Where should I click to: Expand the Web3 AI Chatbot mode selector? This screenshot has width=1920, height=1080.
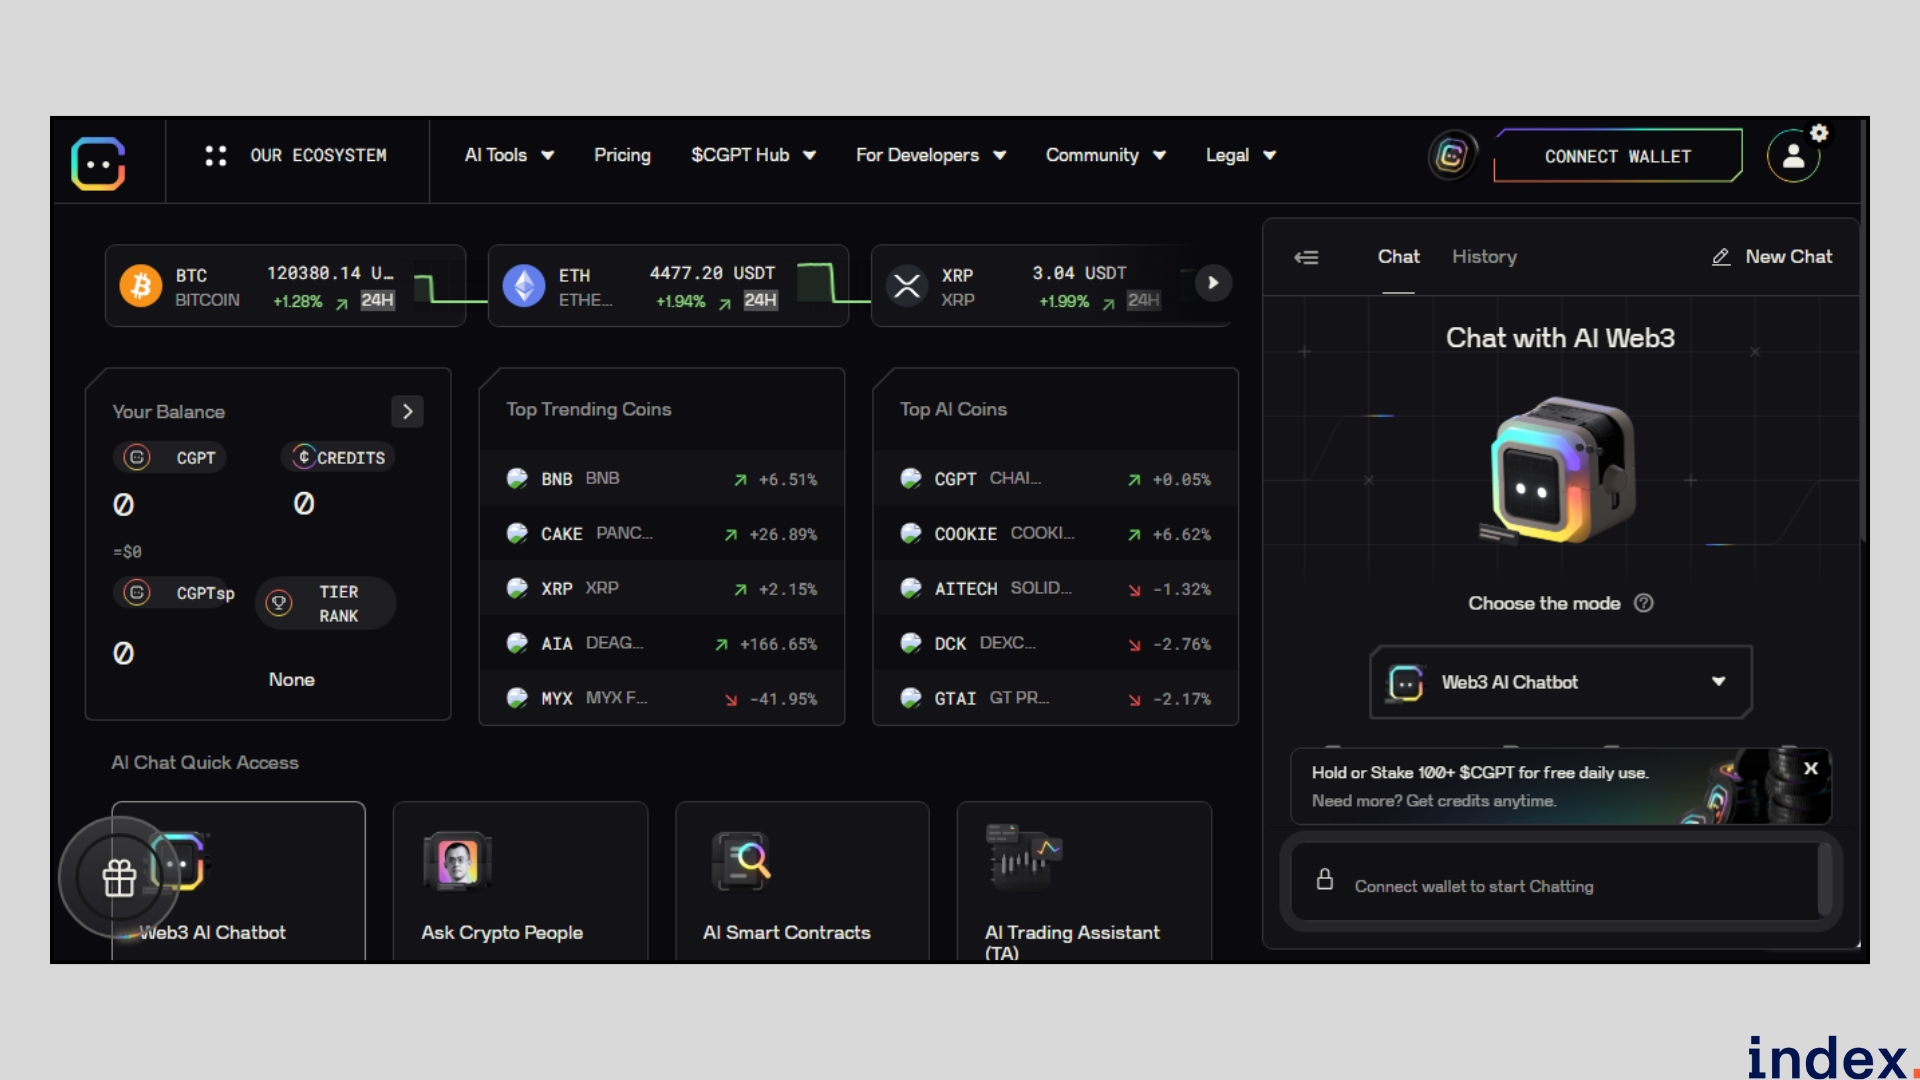[x=1719, y=681]
